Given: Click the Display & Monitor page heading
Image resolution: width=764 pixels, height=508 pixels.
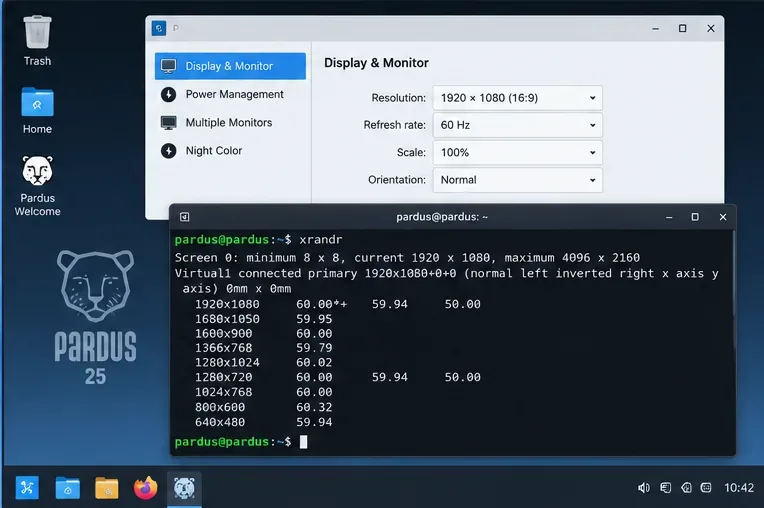Looking at the screenshot, I should (x=376, y=63).
